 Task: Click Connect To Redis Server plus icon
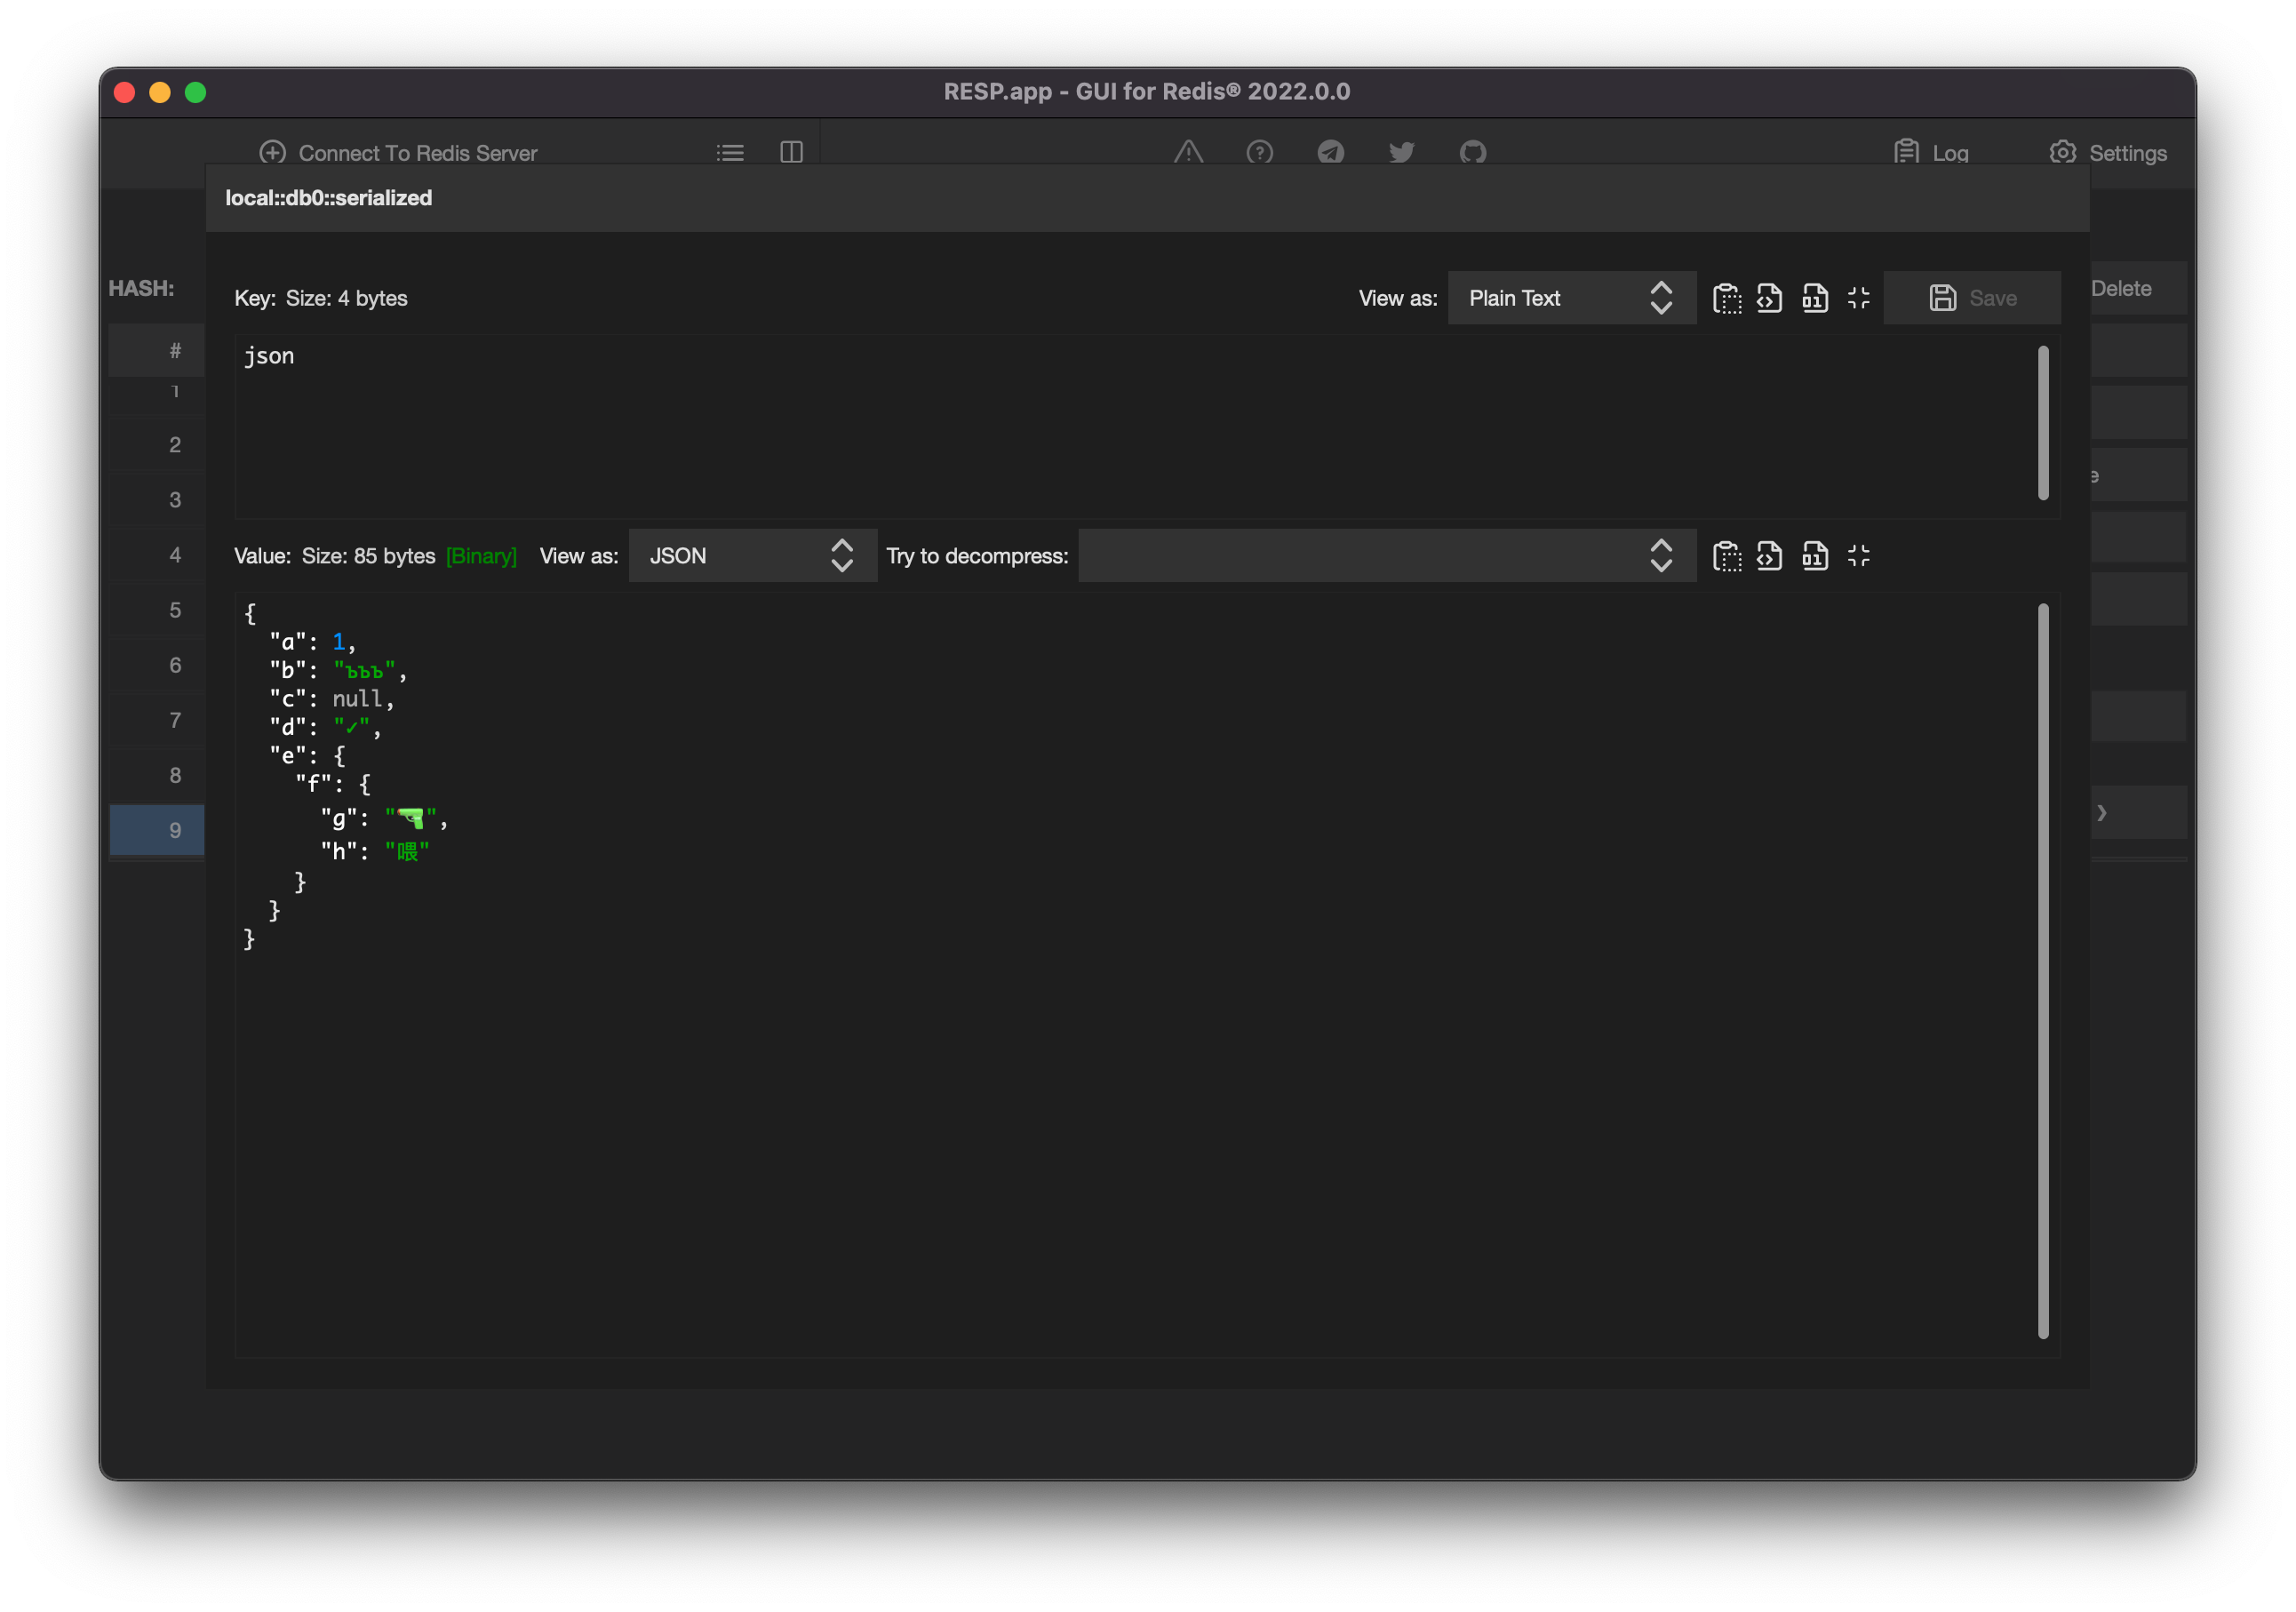point(272,152)
